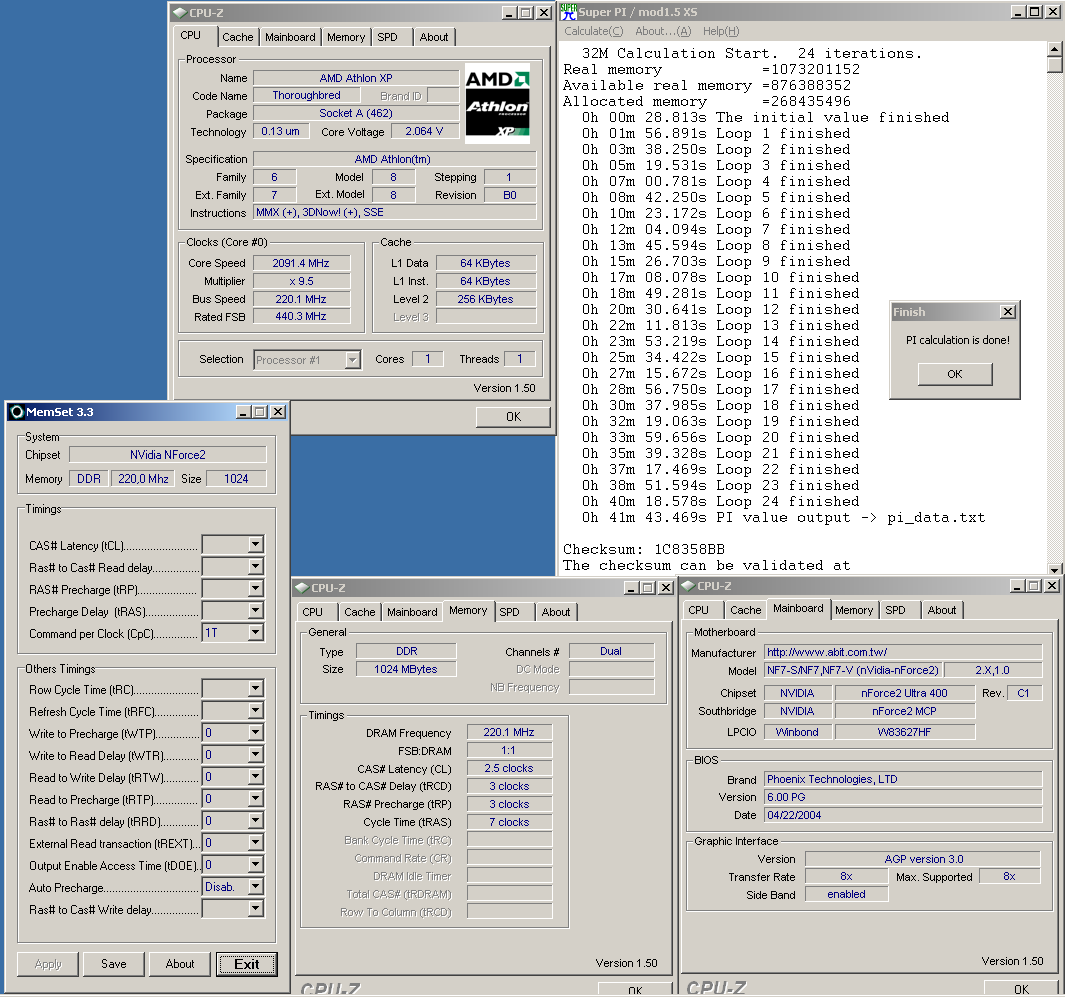This screenshot has height=997, width=1065.
Task: Click Super PI scrollbar up arrow
Action: [1054, 50]
